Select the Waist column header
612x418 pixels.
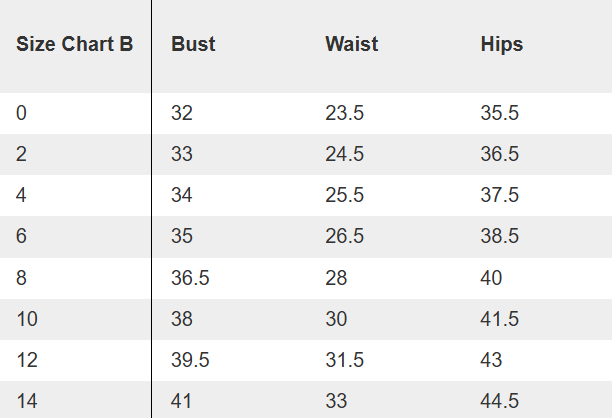352,44
